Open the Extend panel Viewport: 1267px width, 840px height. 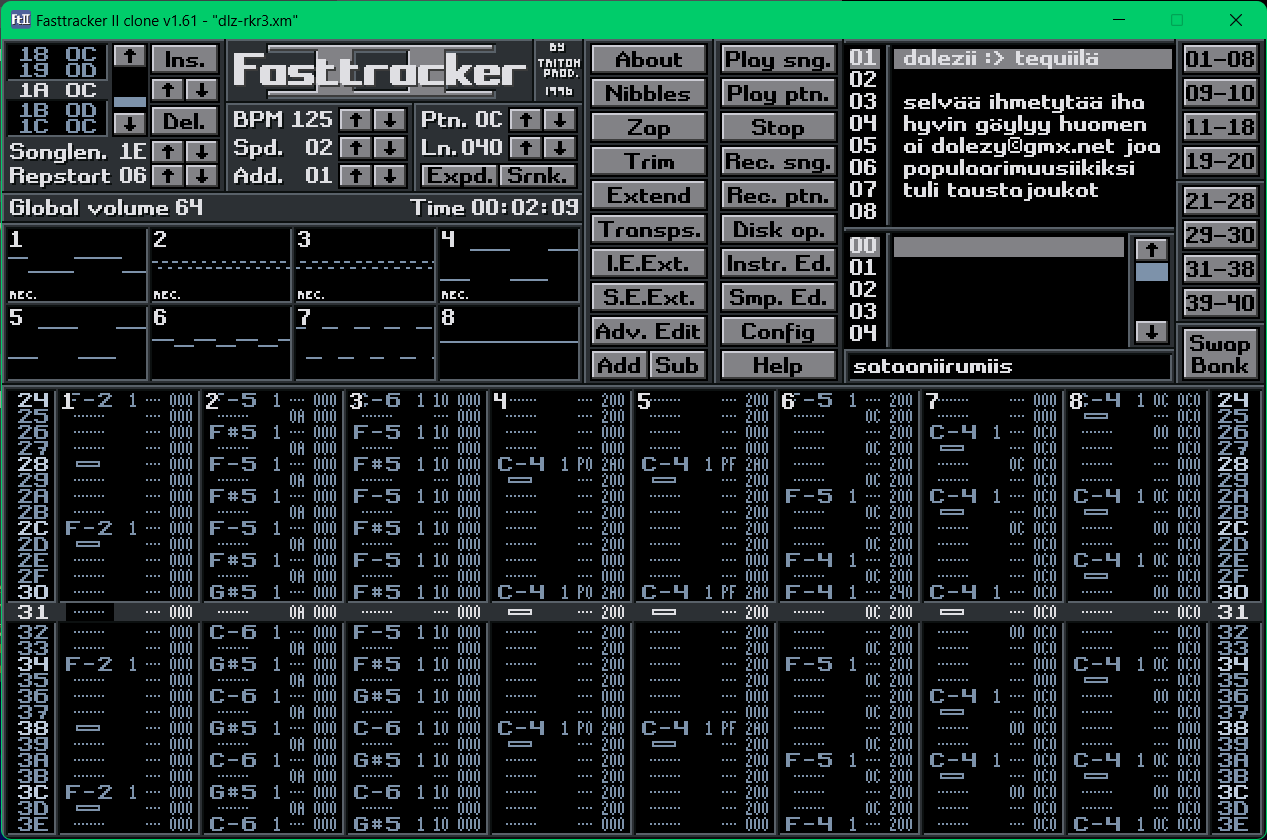[x=648, y=195]
